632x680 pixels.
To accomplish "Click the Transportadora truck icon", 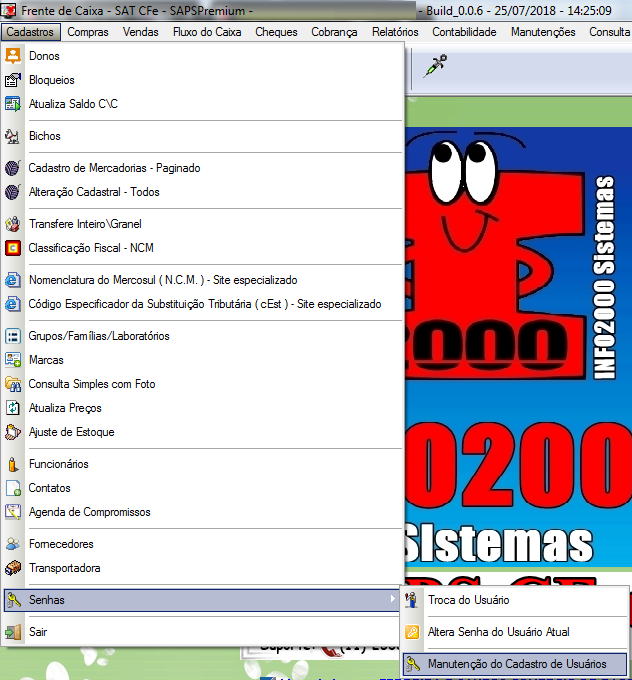I will pos(13,568).
